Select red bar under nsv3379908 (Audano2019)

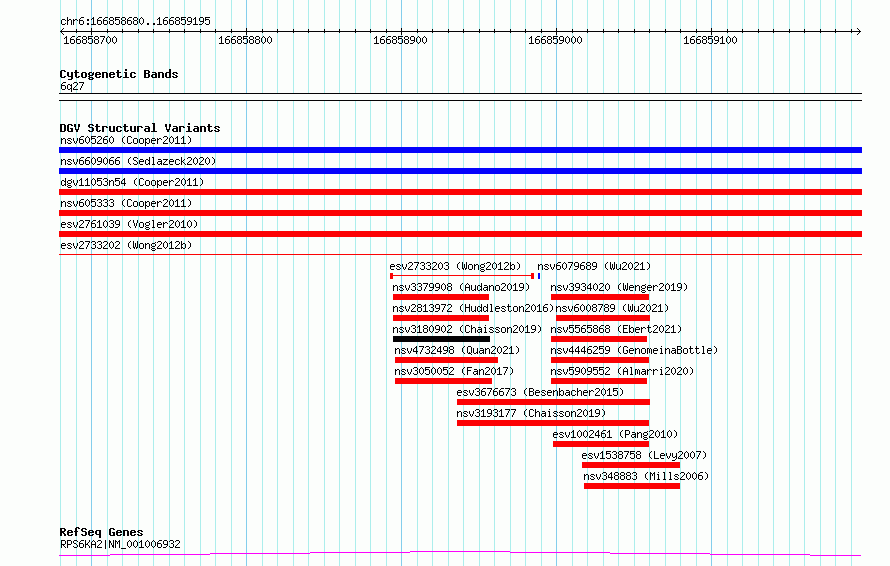(440, 297)
